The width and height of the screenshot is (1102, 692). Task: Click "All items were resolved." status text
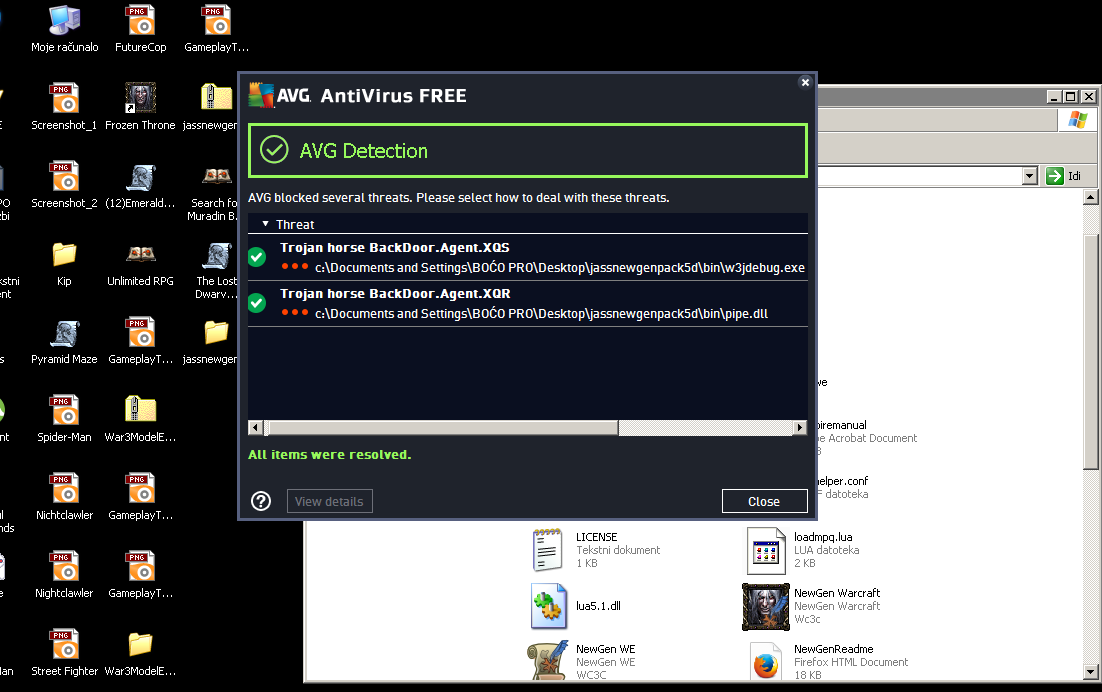point(330,455)
